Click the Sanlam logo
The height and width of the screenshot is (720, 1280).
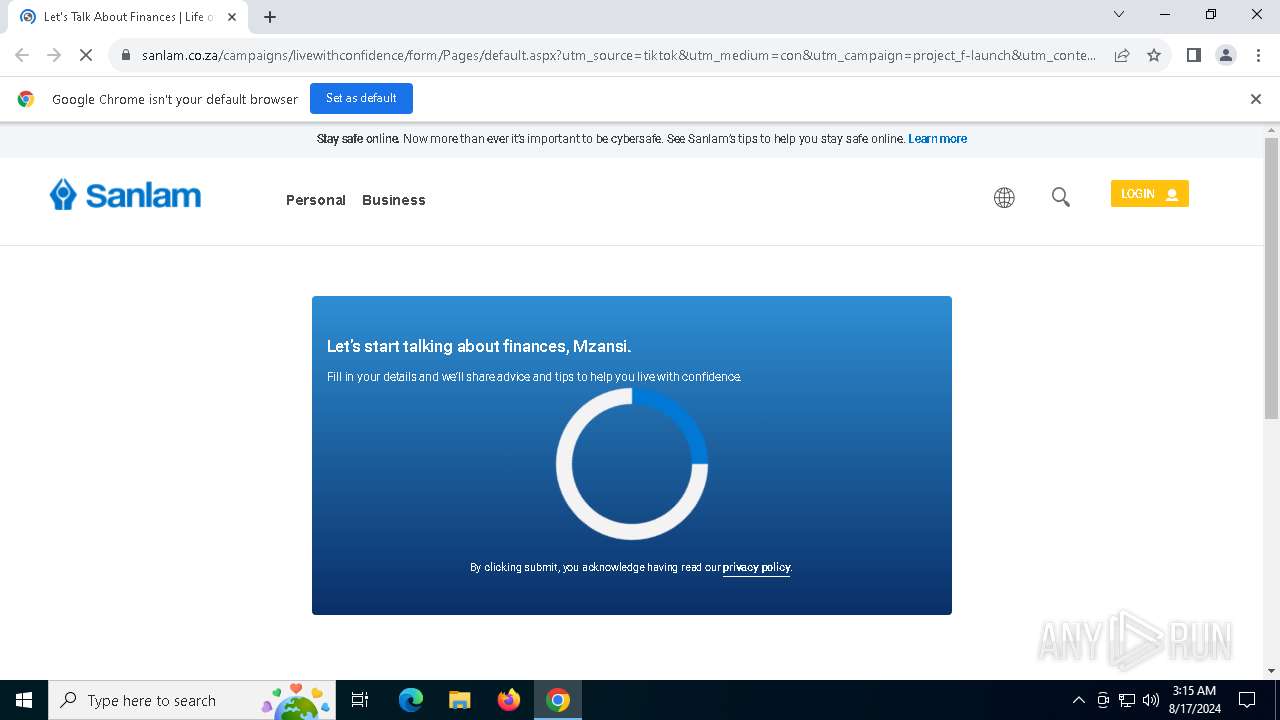[126, 194]
